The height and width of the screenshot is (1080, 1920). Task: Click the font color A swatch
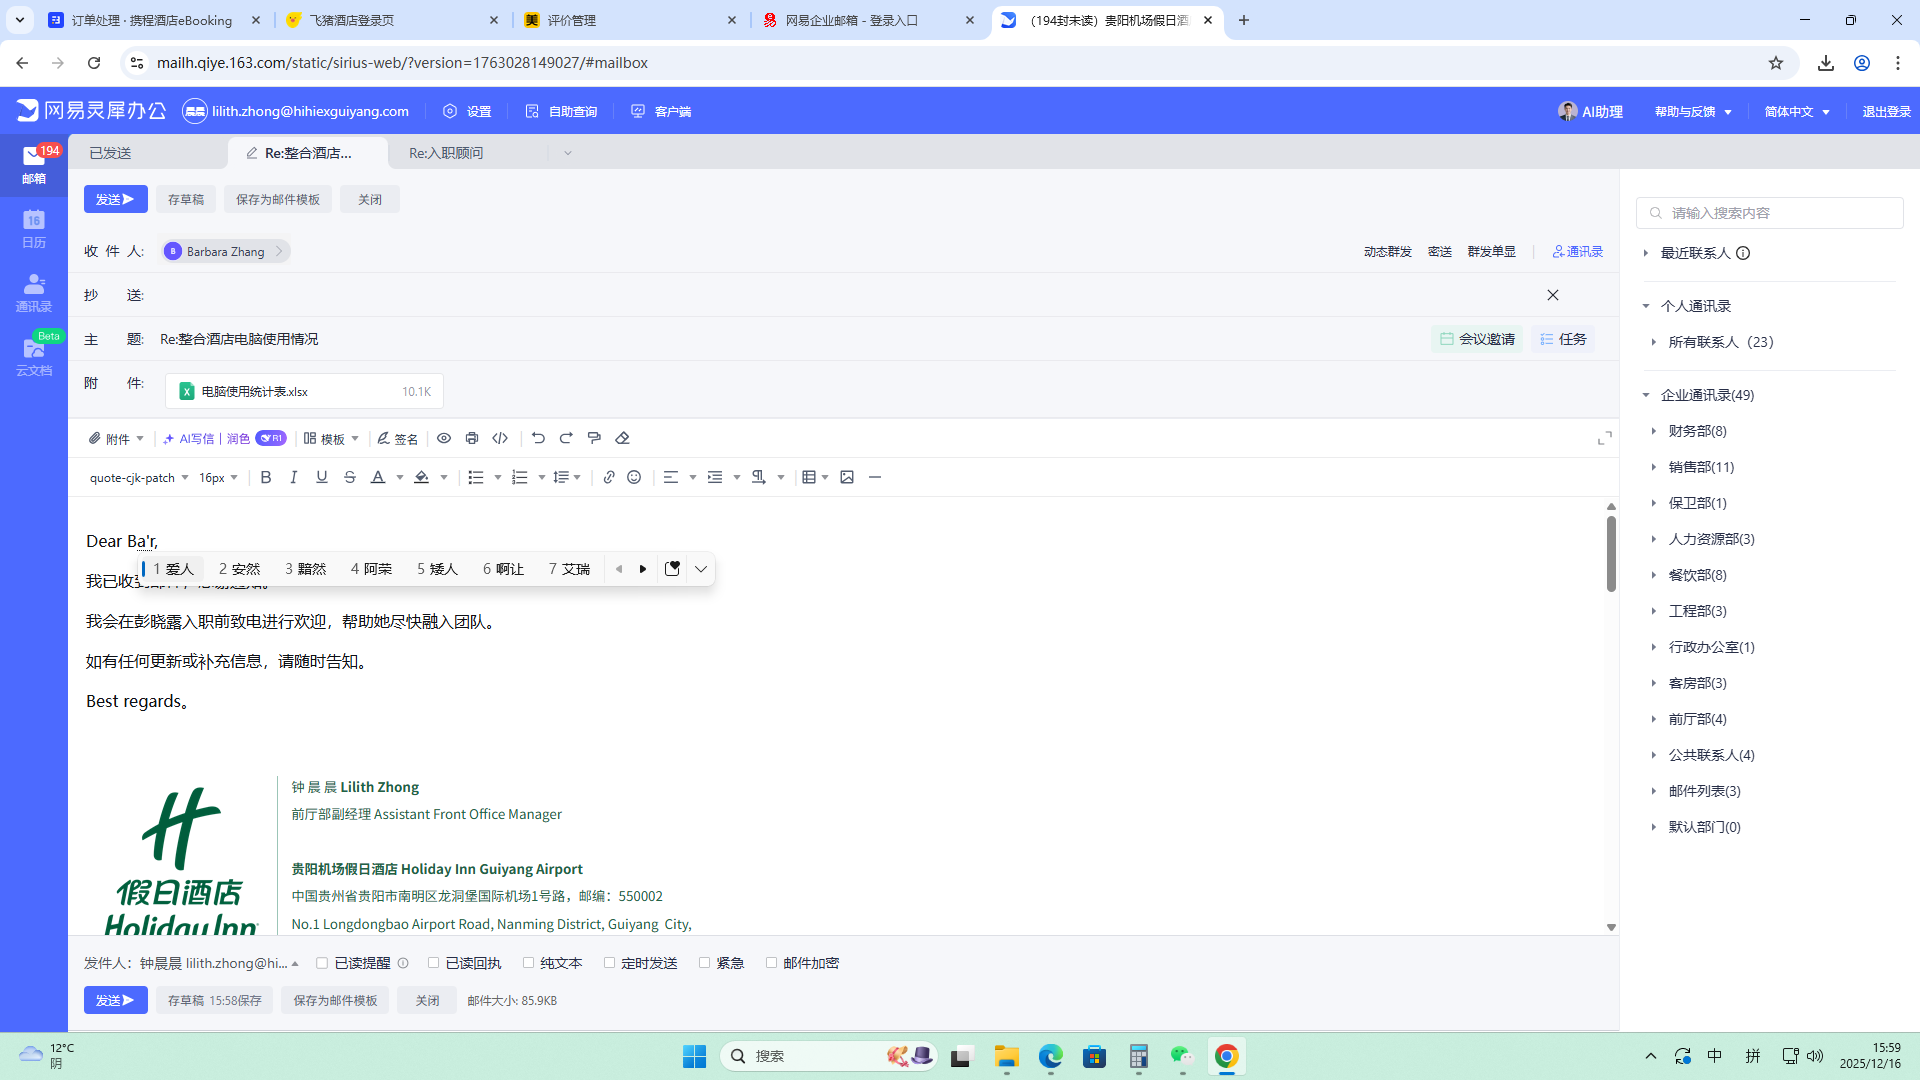coord(378,478)
